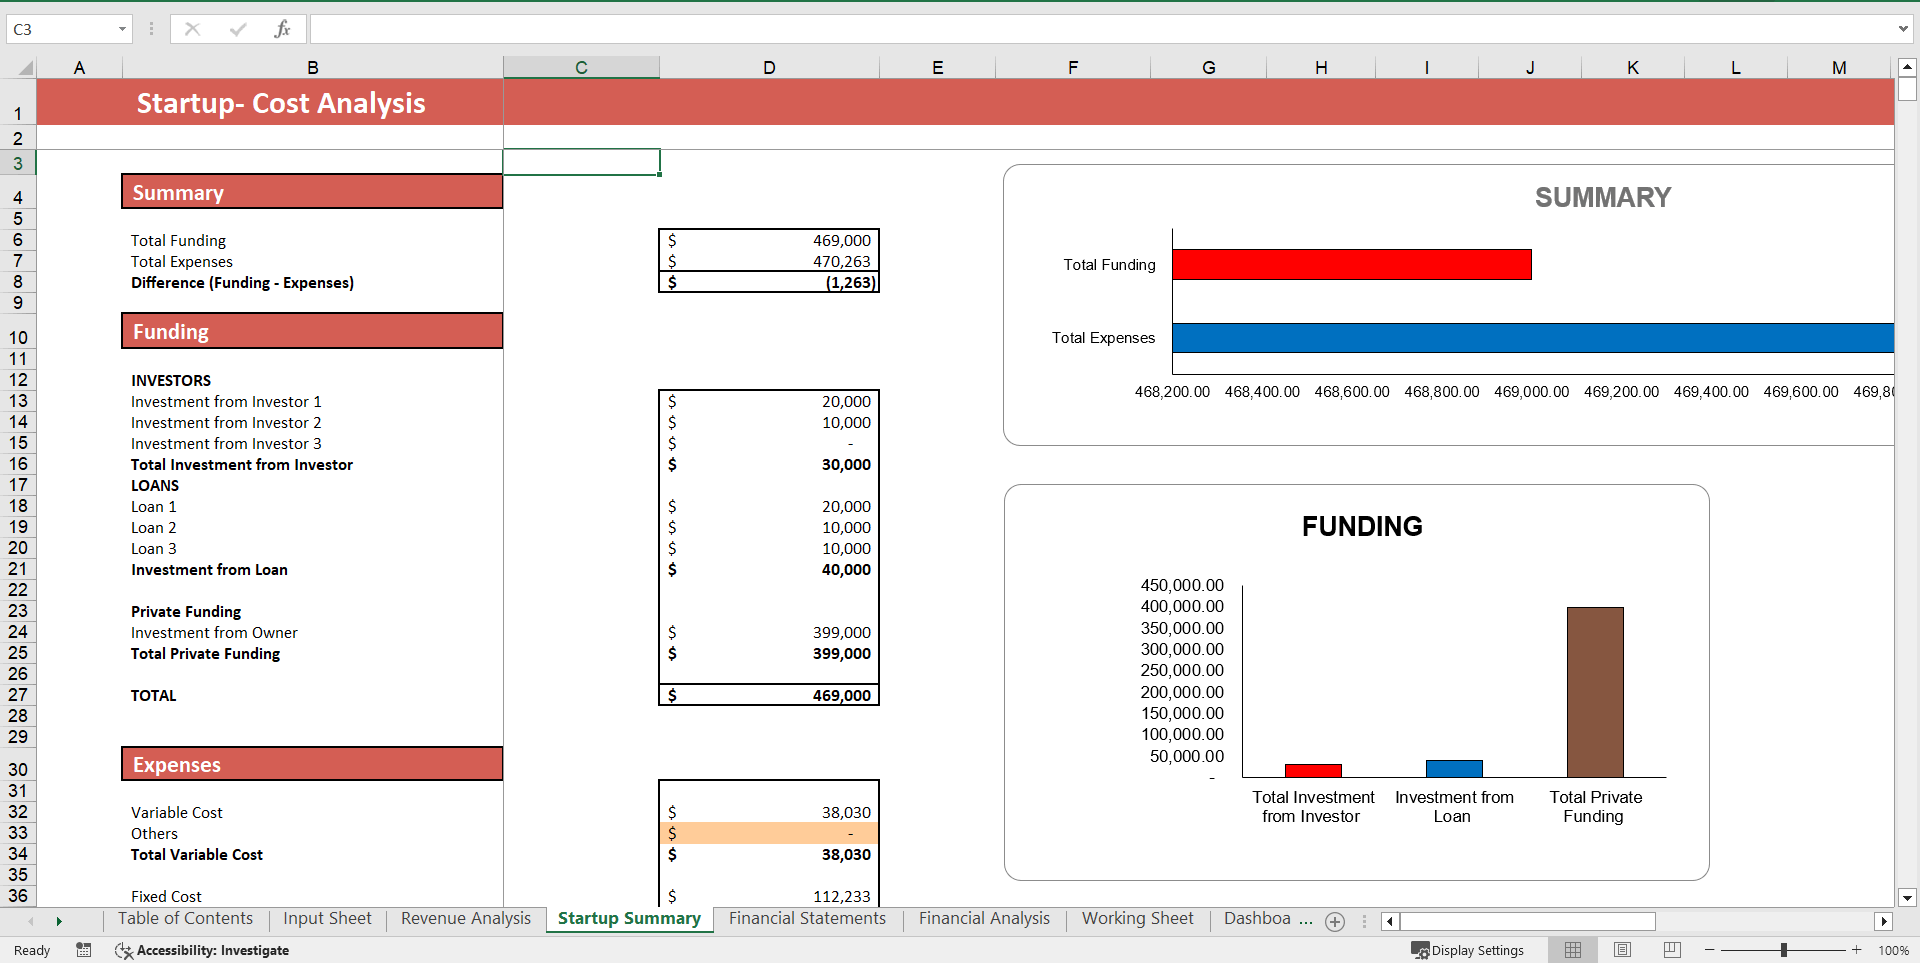Select the red Total Funding chart bar
Image resolution: width=1920 pixels, height=964 pixels.
pyautogui.click(x=1352, y=265)
